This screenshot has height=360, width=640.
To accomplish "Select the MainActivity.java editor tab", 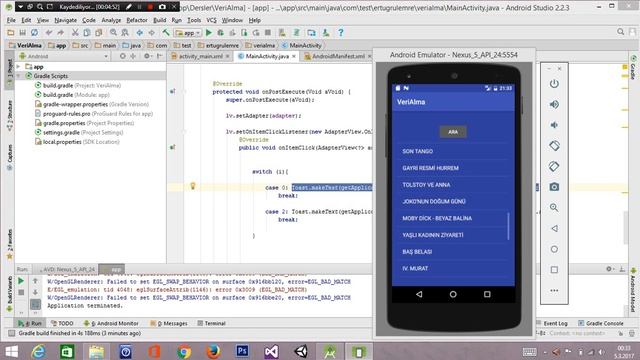I will (267, 56).
